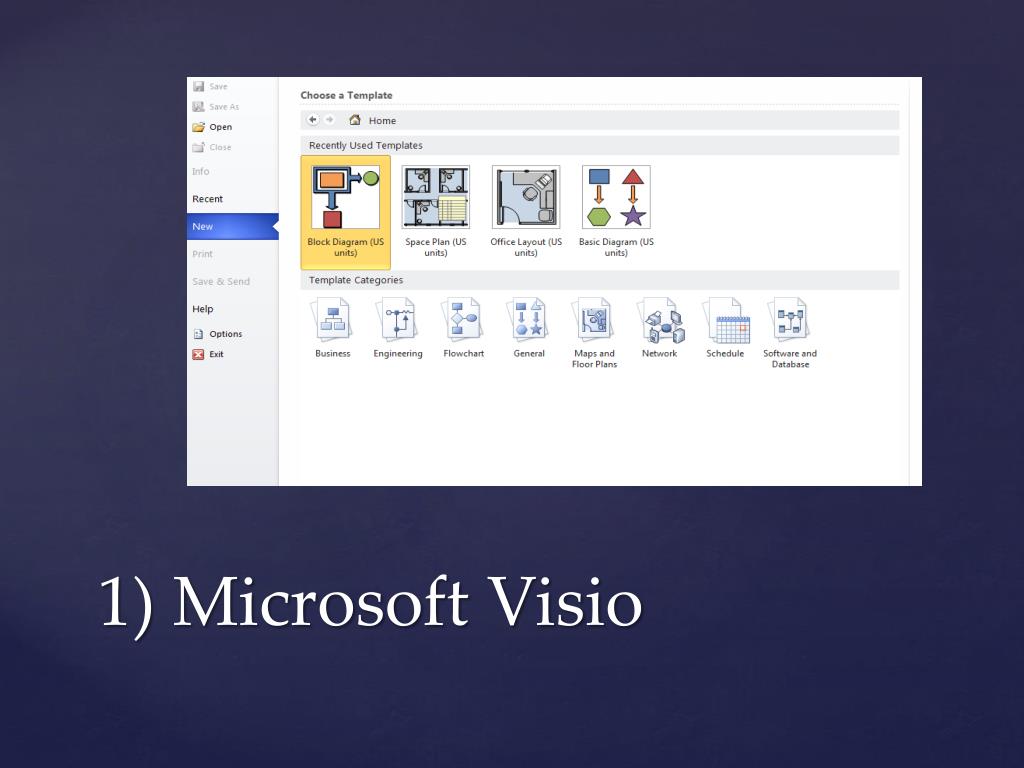The height and width of the screenshot is (768, 1024).
Task: Select the Block Diagram (US units) template
Action: coord(345,212)
